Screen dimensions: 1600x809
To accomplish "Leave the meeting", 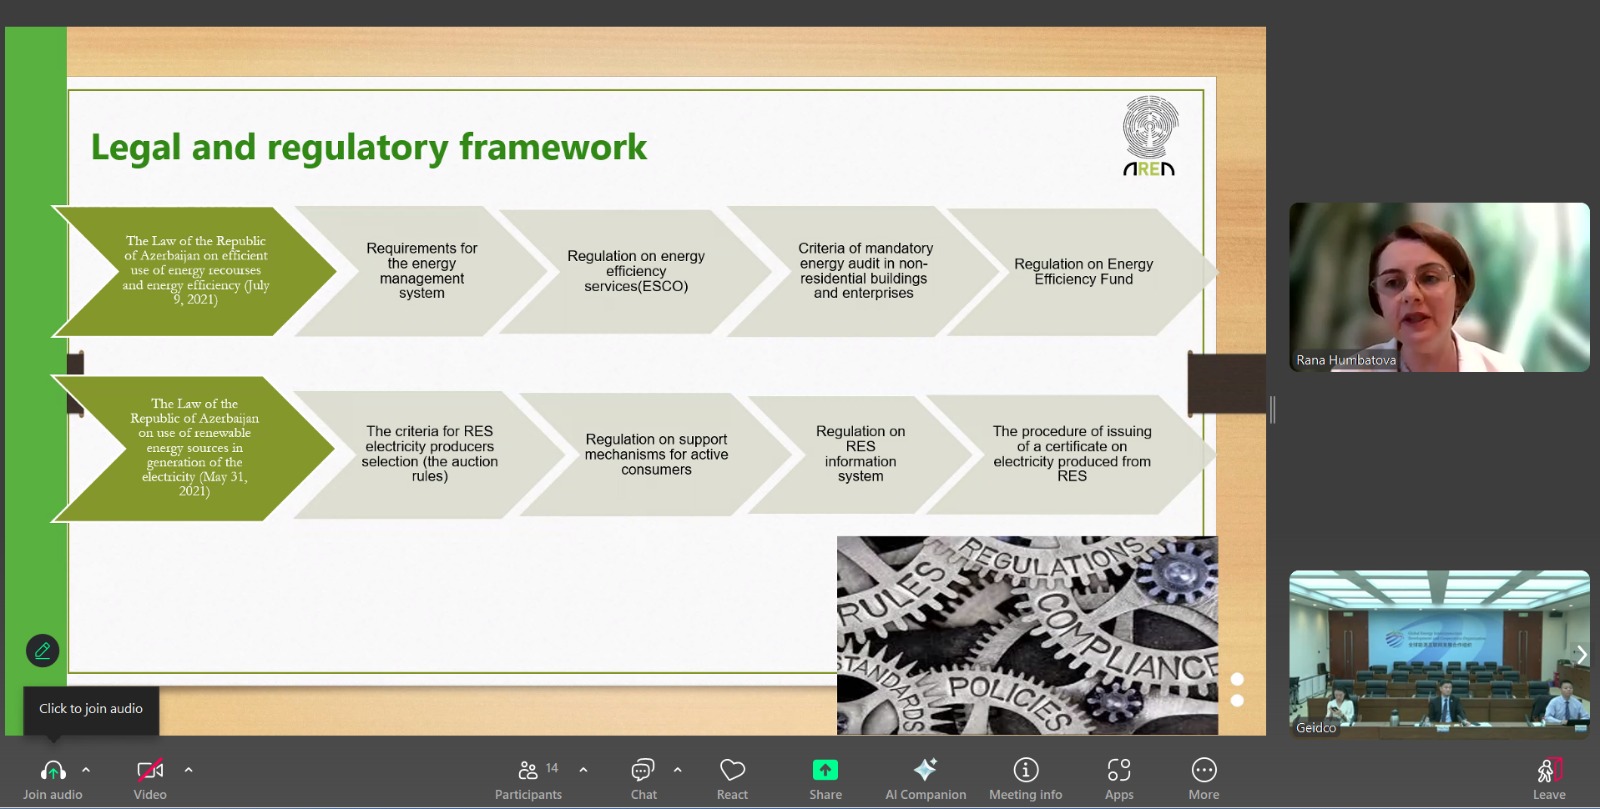I will tap(1548, 771).
